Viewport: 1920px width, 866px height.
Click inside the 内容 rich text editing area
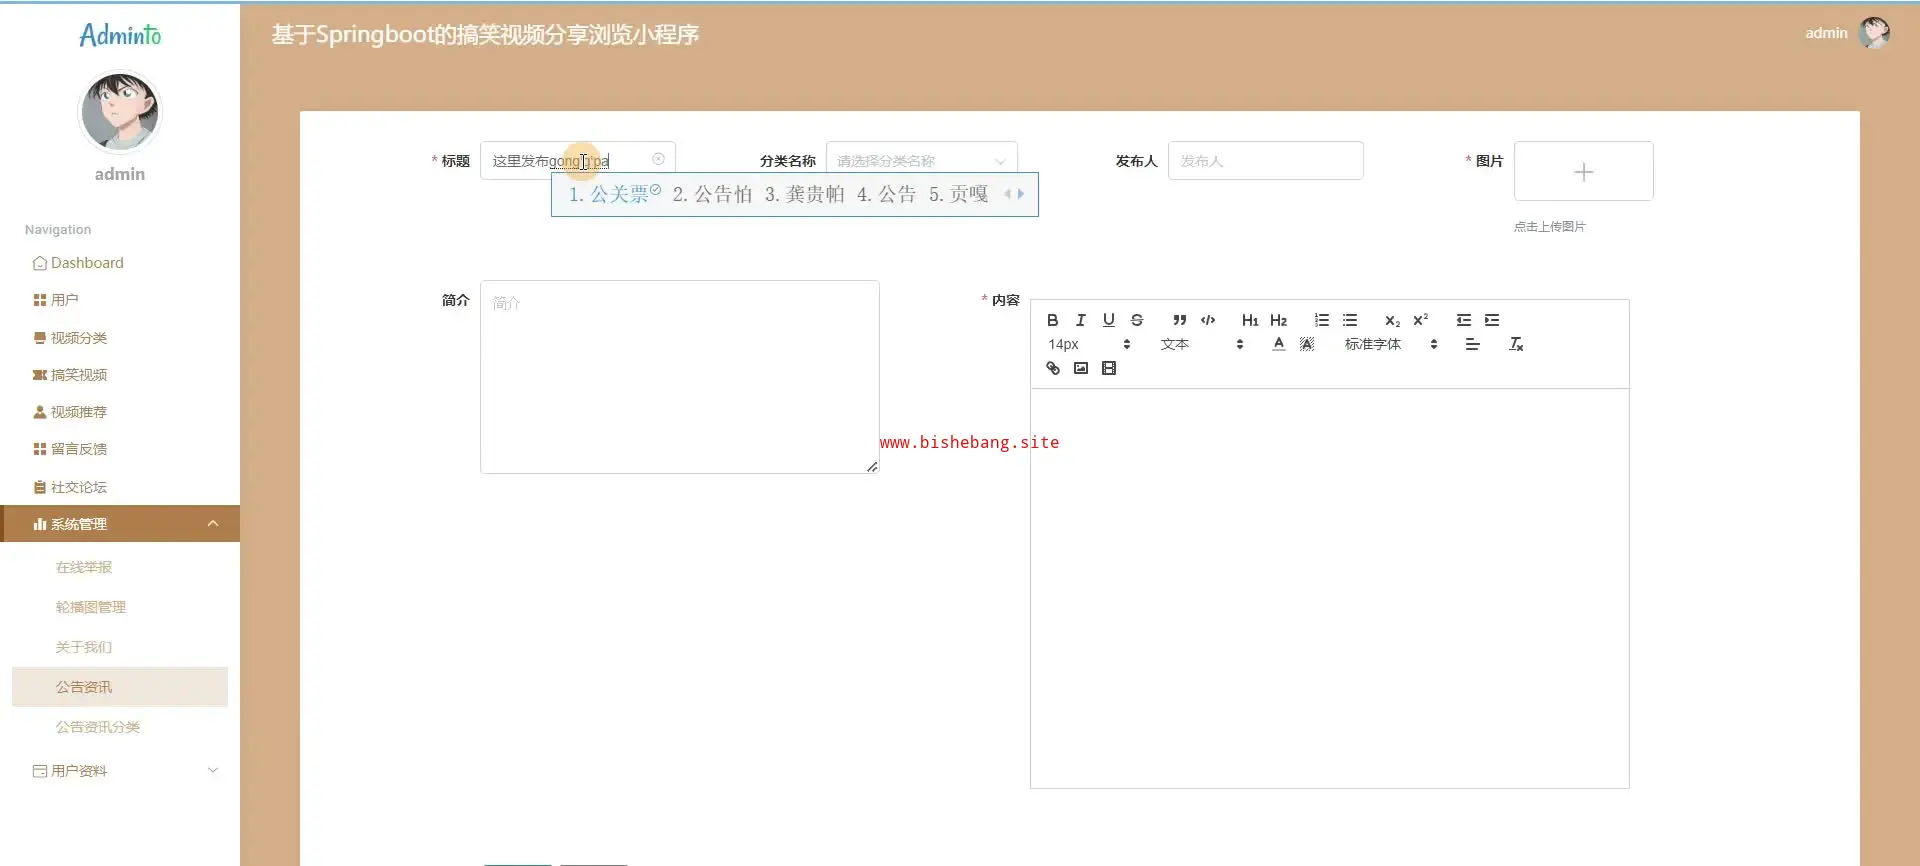[x=1329, y=588]
